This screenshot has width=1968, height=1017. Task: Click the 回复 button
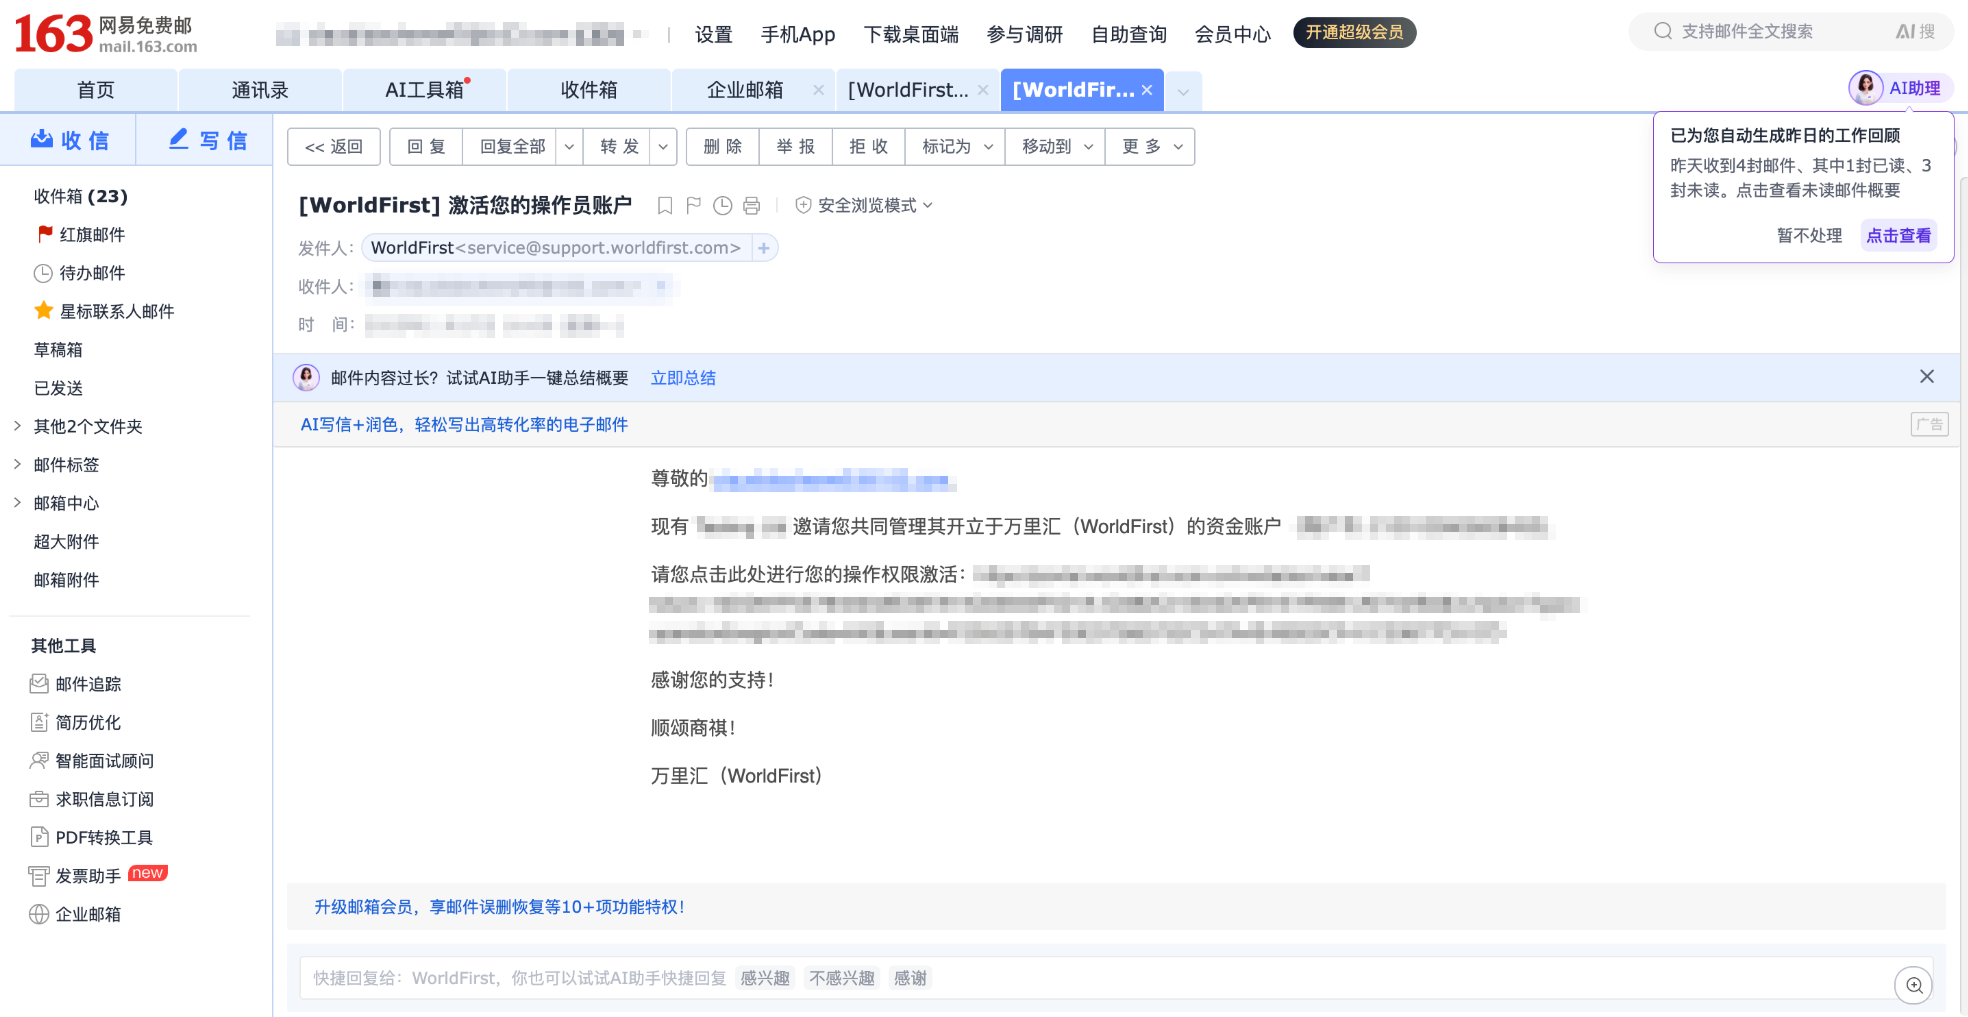(x=426, y=147)
